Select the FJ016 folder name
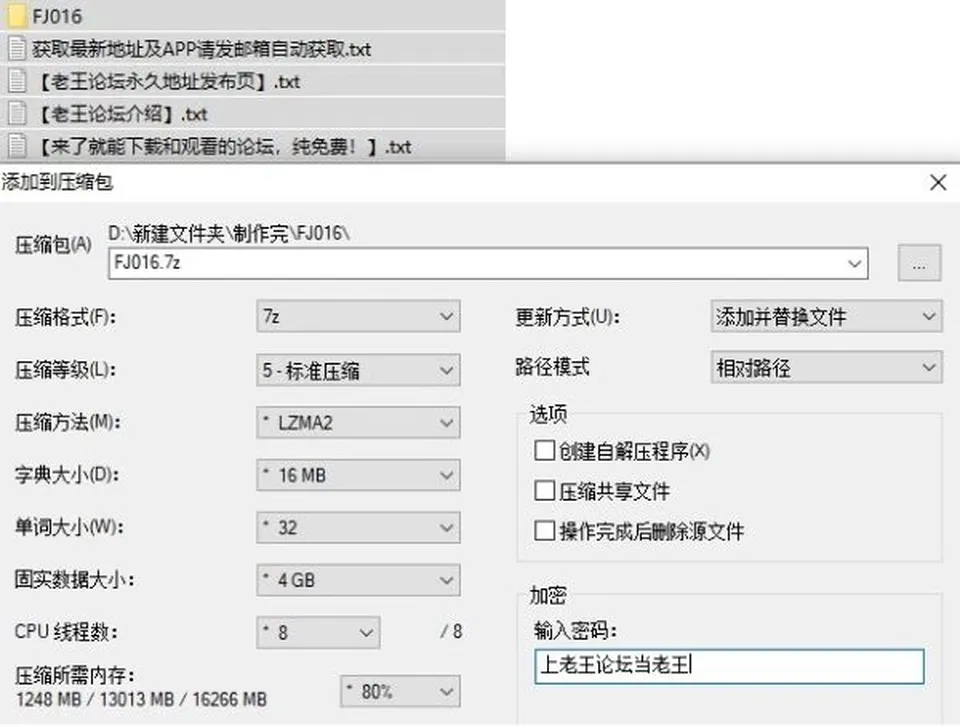 click(57, 16)
